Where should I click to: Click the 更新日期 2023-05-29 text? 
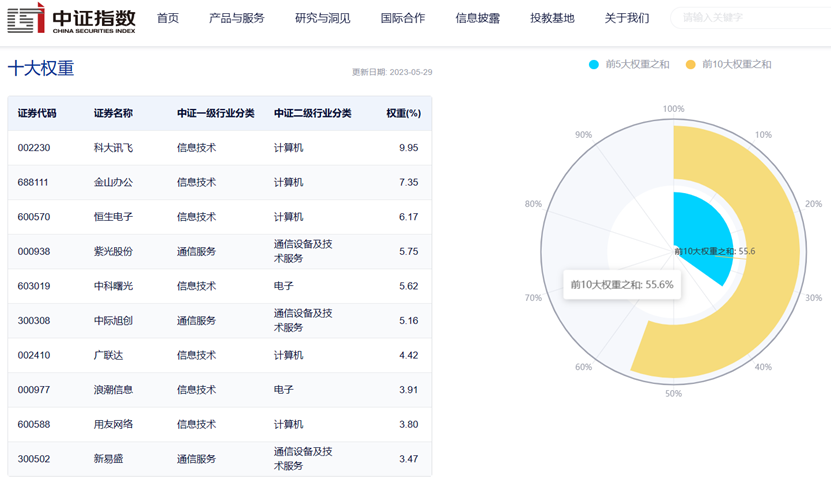392,72
